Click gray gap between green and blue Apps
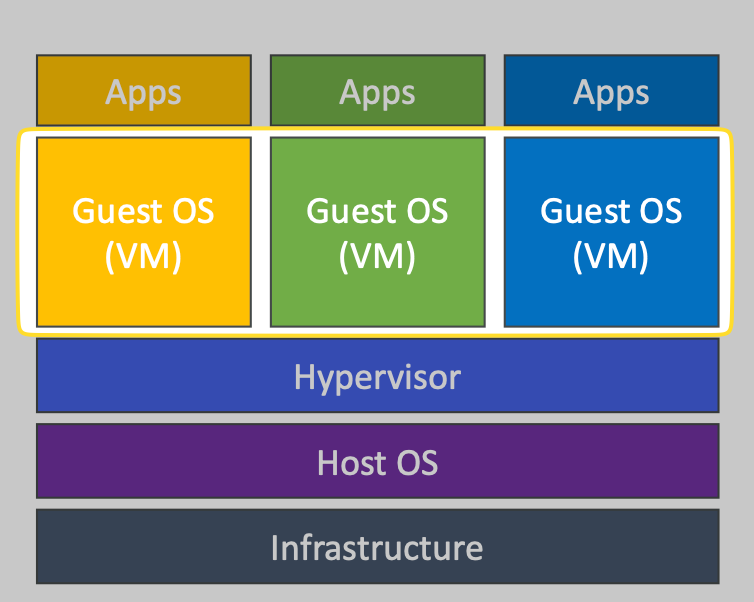Image resolution: width=754 pixels, height=602 pixels. coord(494,91)
